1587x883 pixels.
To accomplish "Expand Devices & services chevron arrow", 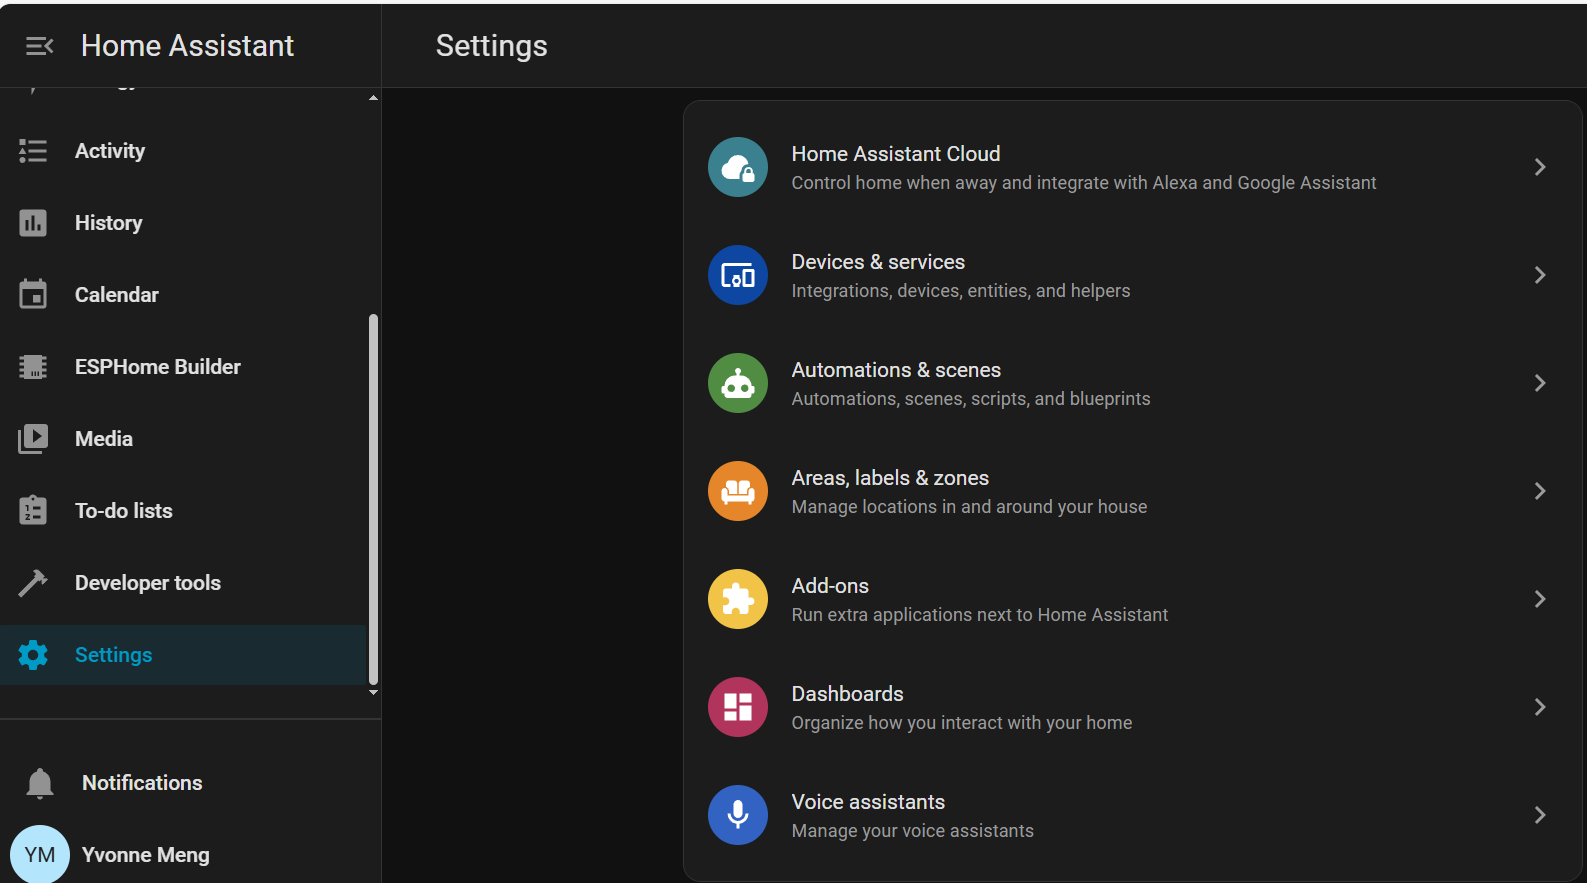I will 1540,275.
